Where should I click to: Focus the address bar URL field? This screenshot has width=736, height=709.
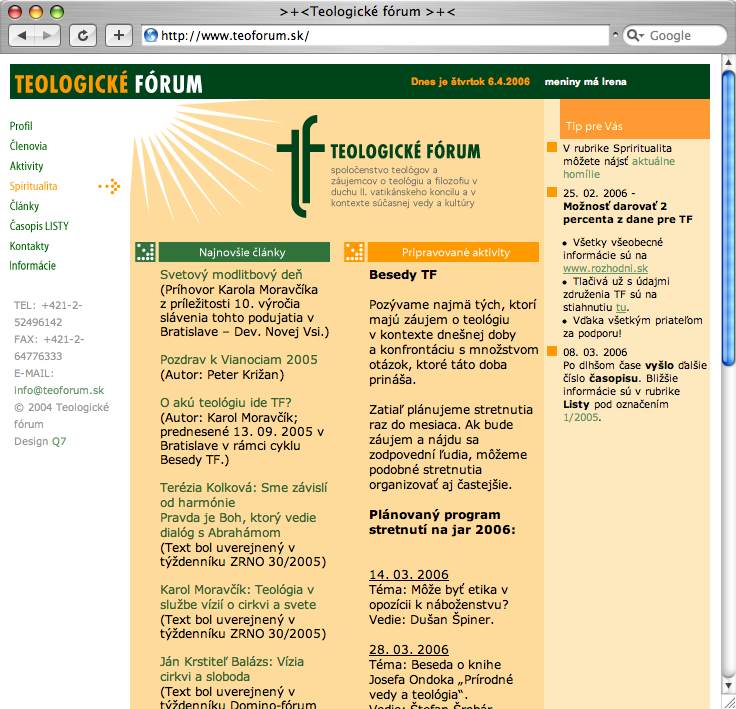[x=376, y=35]
